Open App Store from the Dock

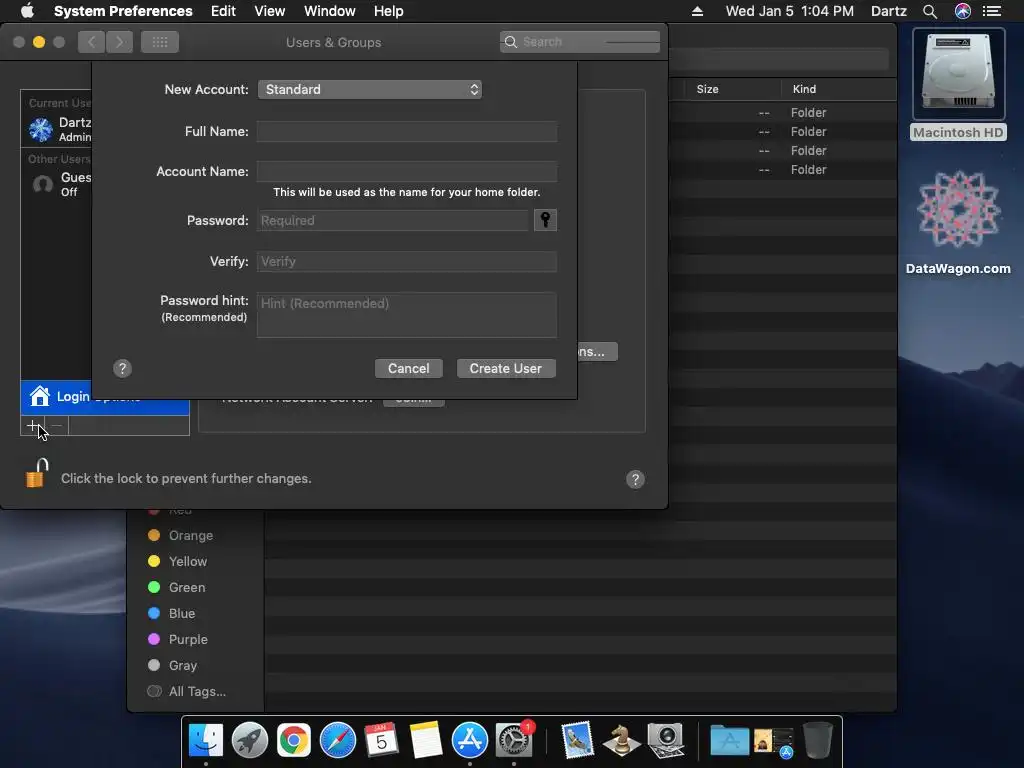click(470, 741)
